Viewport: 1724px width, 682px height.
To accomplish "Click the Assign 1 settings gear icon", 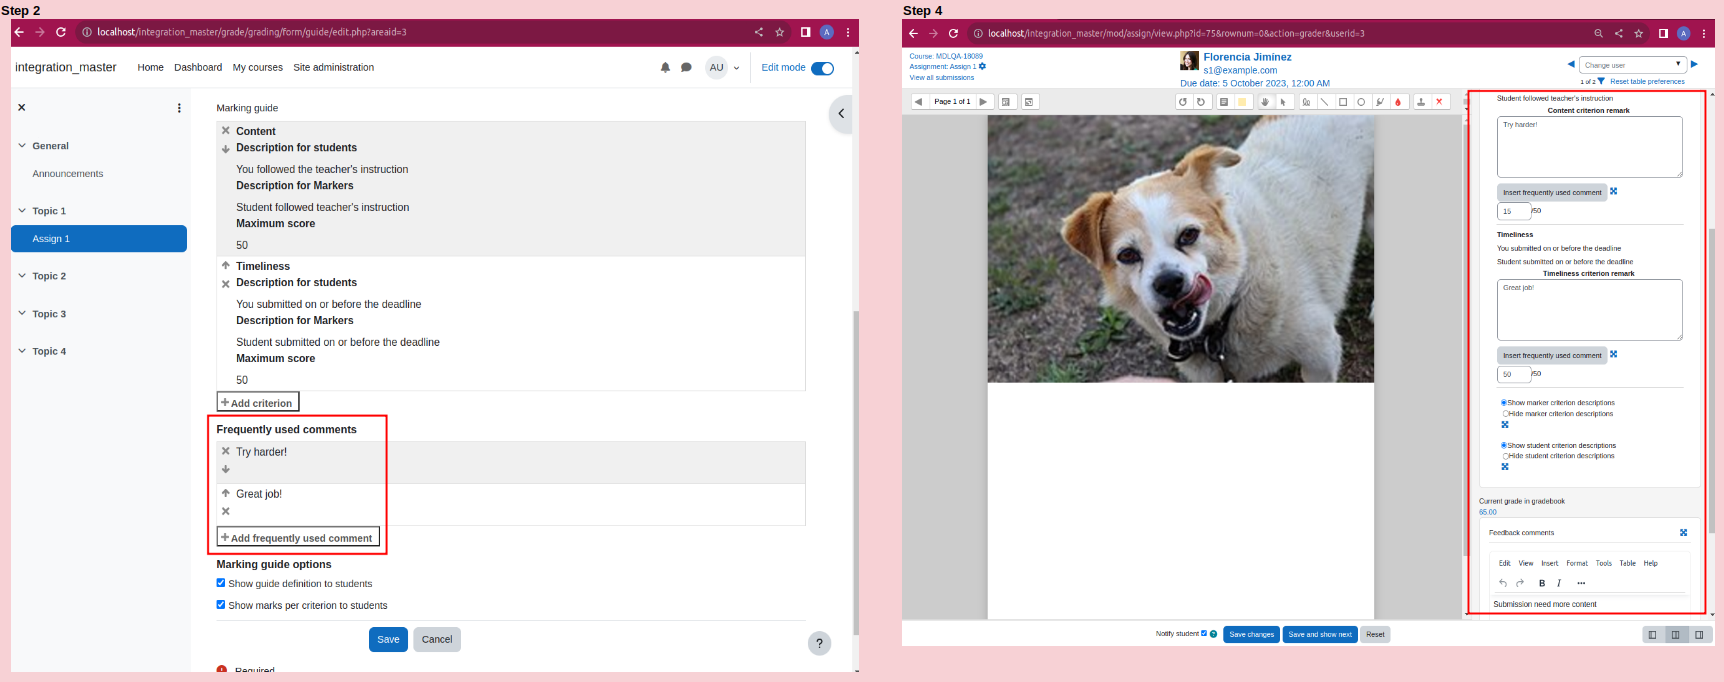I will coord(982,67).
